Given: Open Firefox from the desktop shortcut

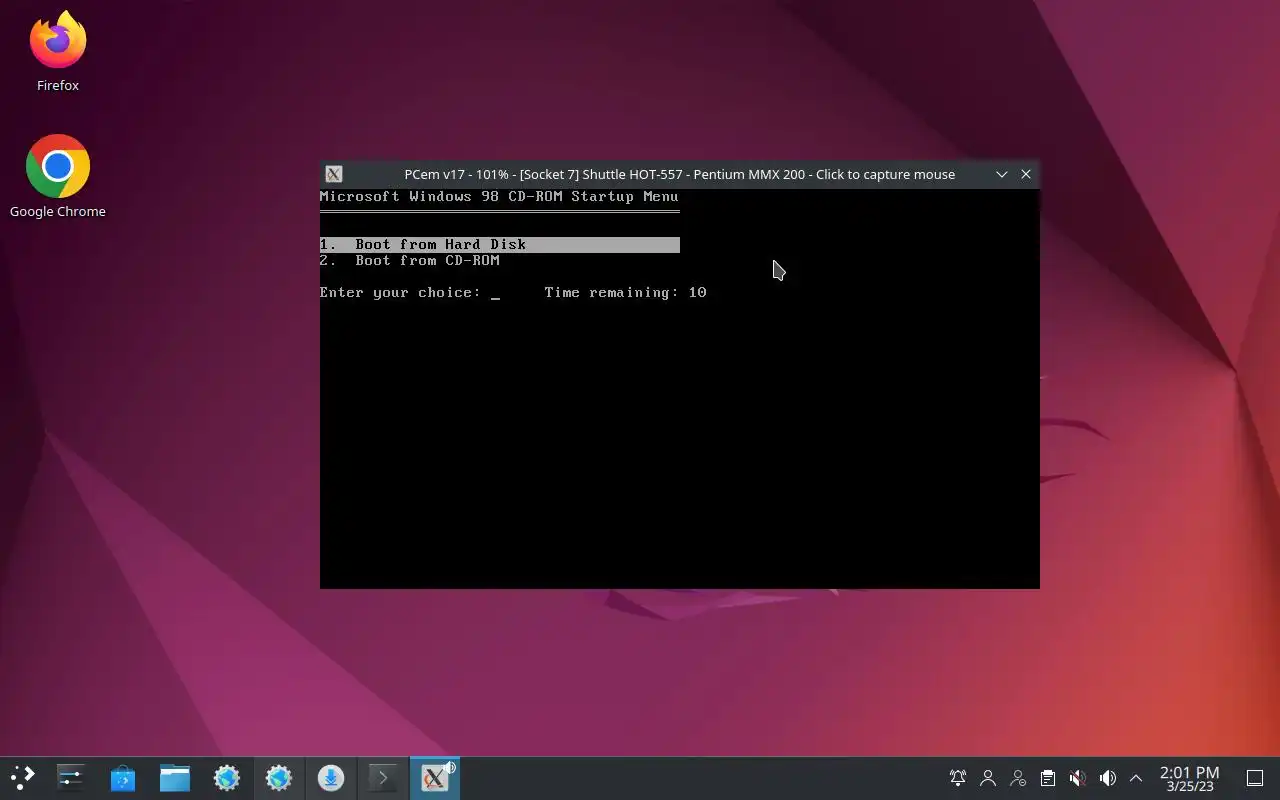Looking at the screenshot, I should (x=58, y=52).
